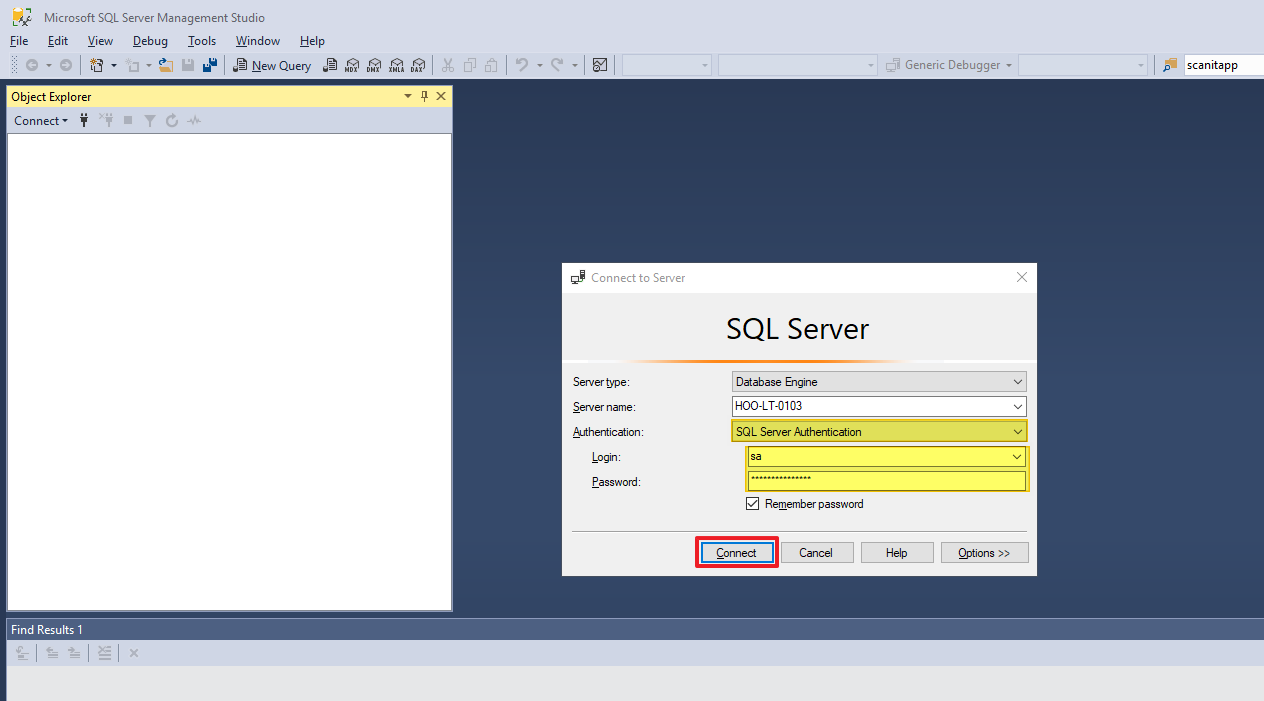Click the Password input field

click(887, 481)
